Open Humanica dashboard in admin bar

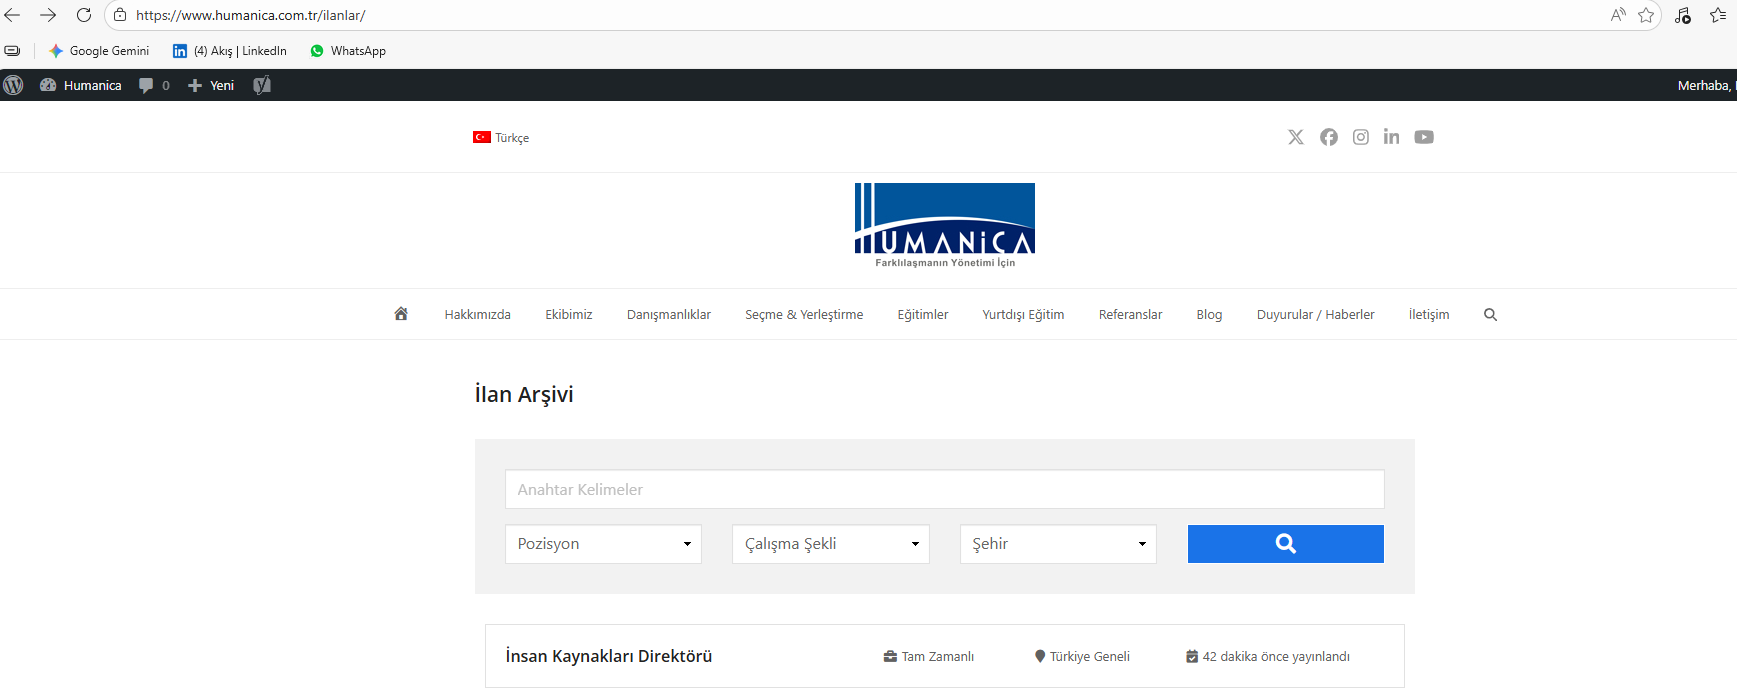tap(81, 85)
